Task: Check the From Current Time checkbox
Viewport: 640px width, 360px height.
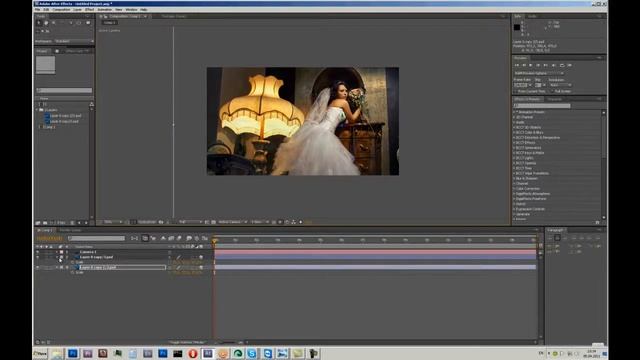Action: [515, 91]
